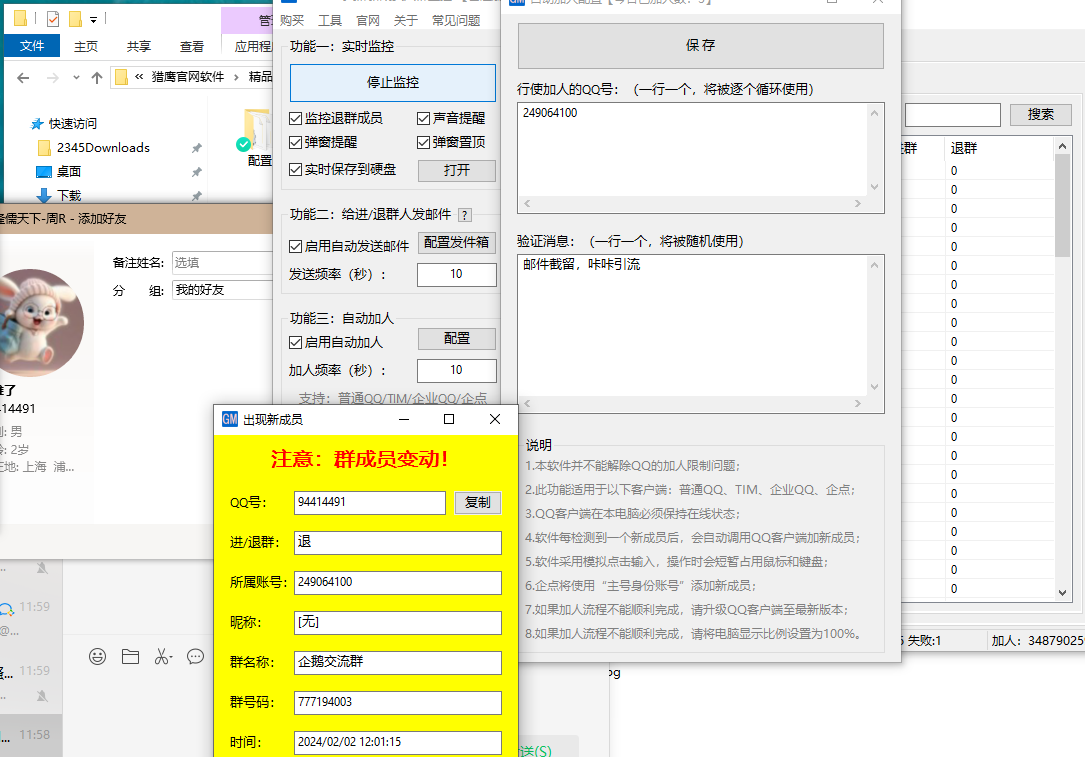Click the back navigation arrow in File Explorer
Image resolution: width=1085 pixels, height=757 pixels.
coord(23,77)
